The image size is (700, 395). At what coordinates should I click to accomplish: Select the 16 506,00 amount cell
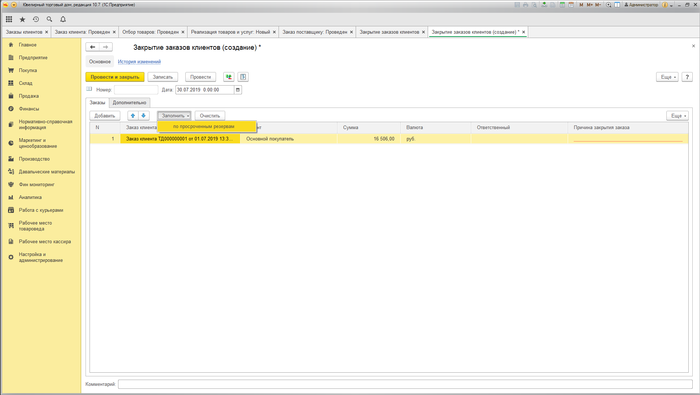[369, 139]
